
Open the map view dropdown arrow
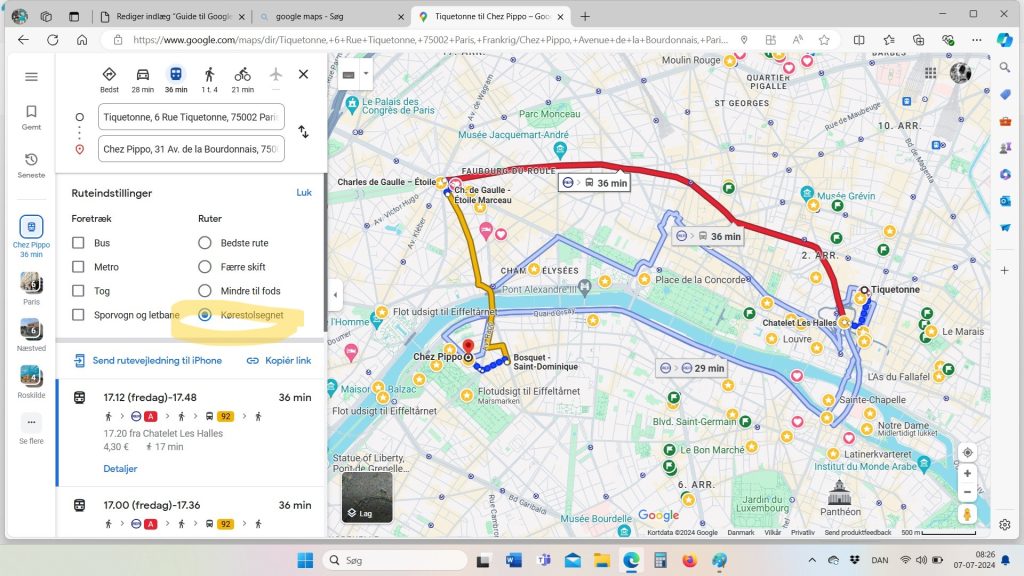pyautogui.click(x=367, y=74)
